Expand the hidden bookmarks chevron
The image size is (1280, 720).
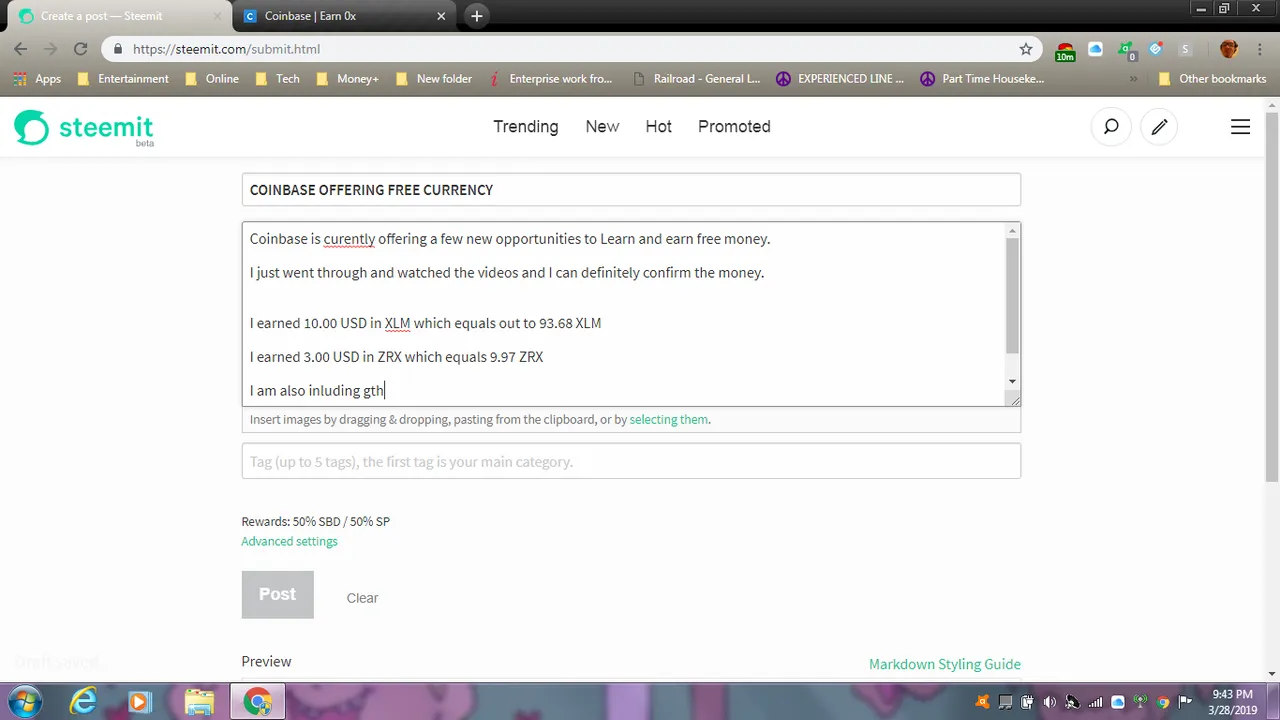(1133, 78)
